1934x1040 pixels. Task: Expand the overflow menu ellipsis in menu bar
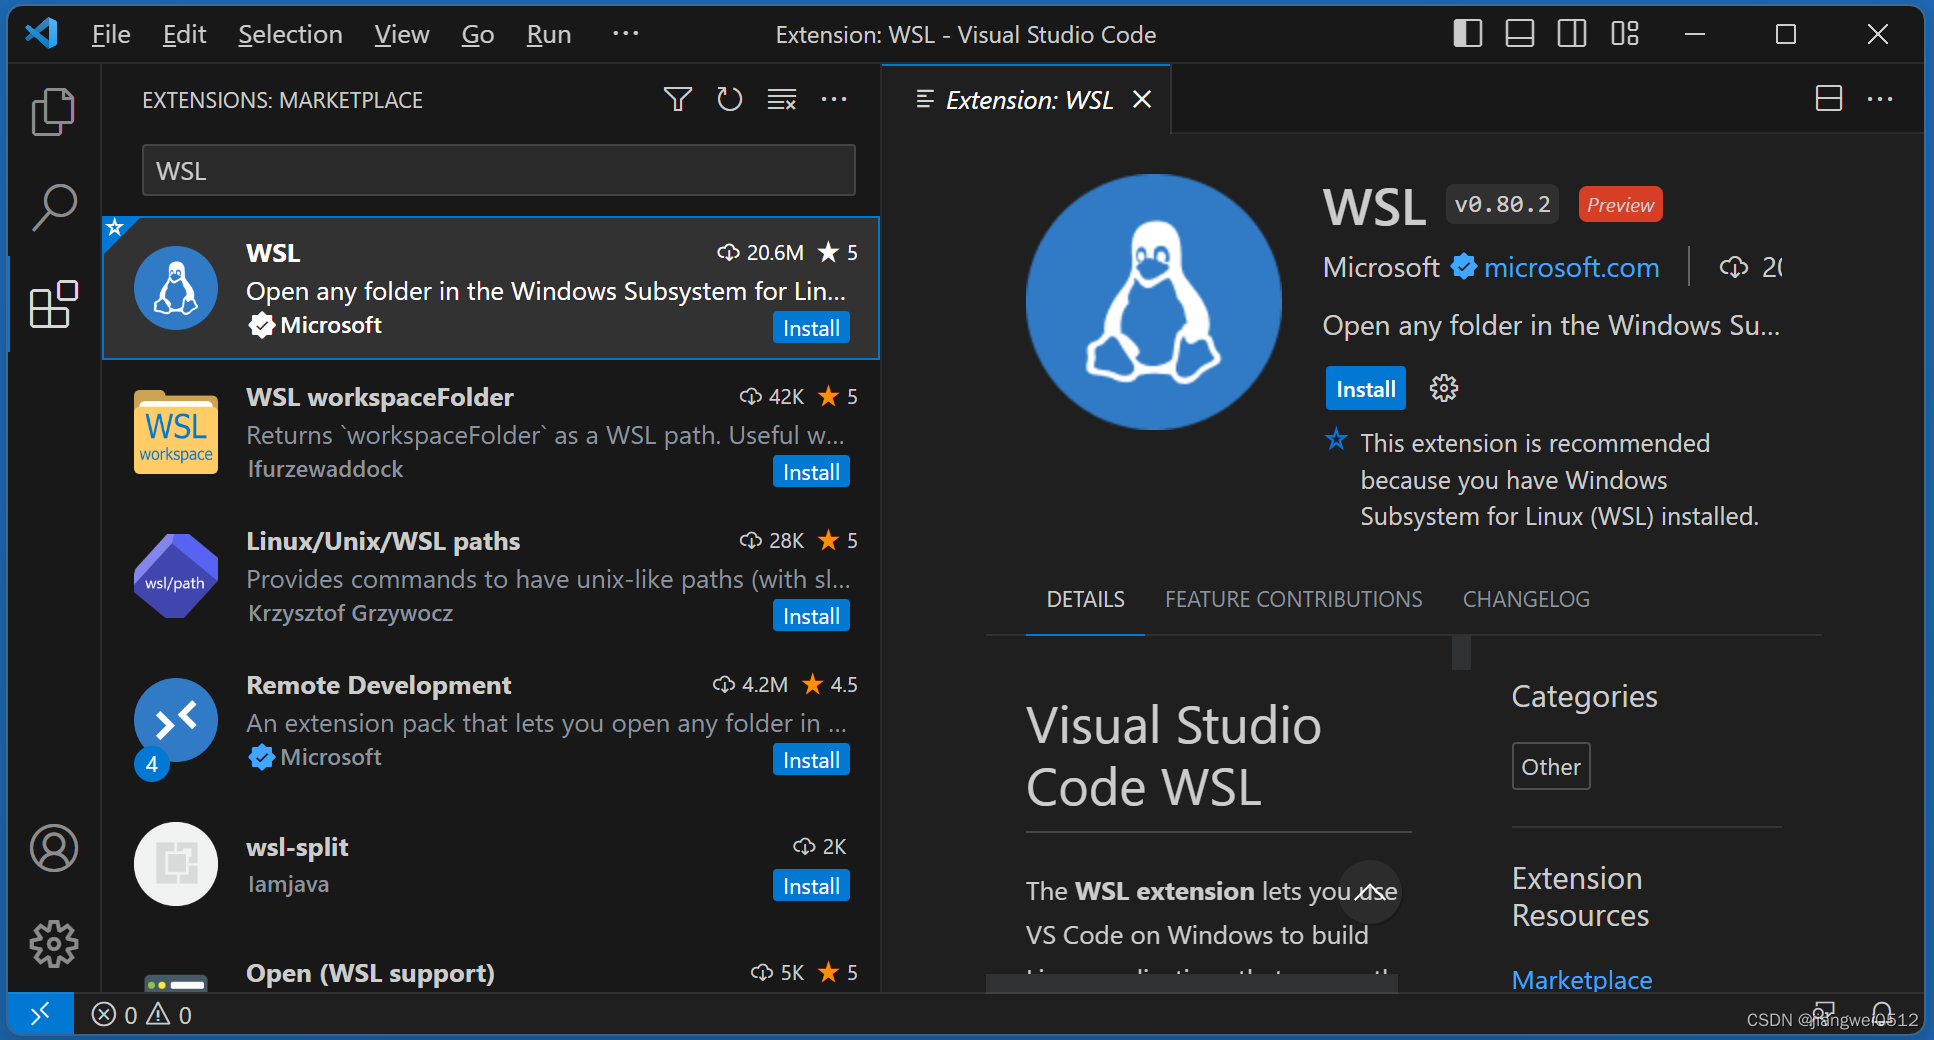[x=626, y=34]
